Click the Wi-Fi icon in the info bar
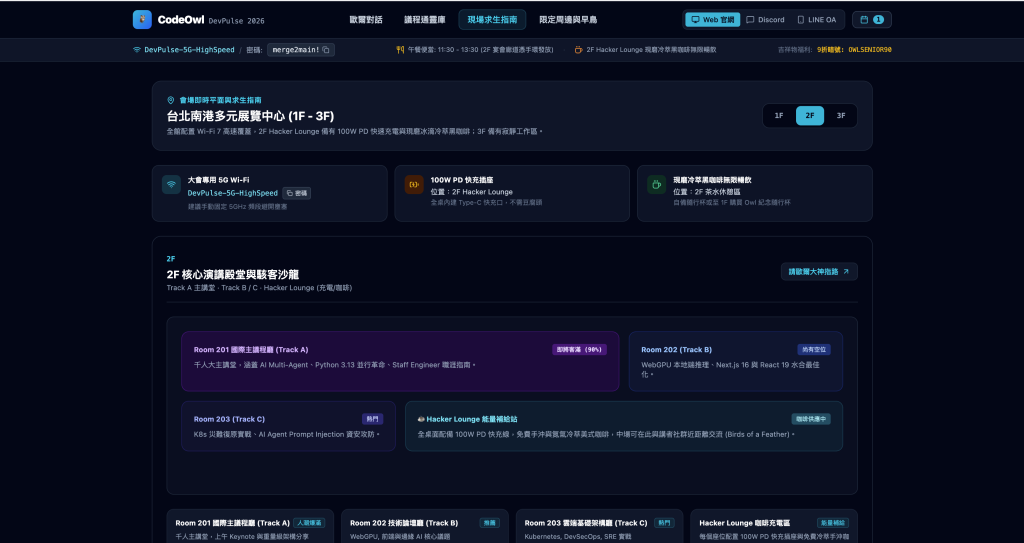 136,50
